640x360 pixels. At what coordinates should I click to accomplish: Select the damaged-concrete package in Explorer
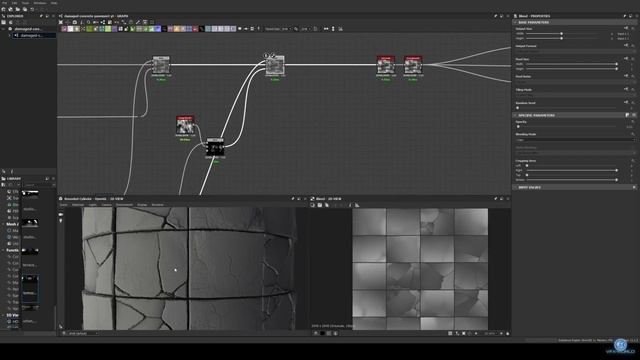[x=28, y=29]
